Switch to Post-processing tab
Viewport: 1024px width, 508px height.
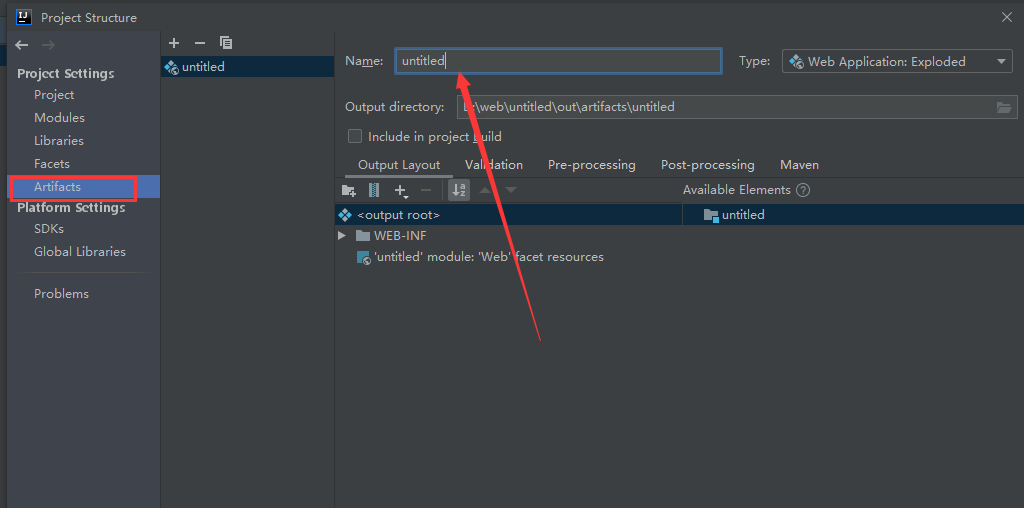click(707, 165)
